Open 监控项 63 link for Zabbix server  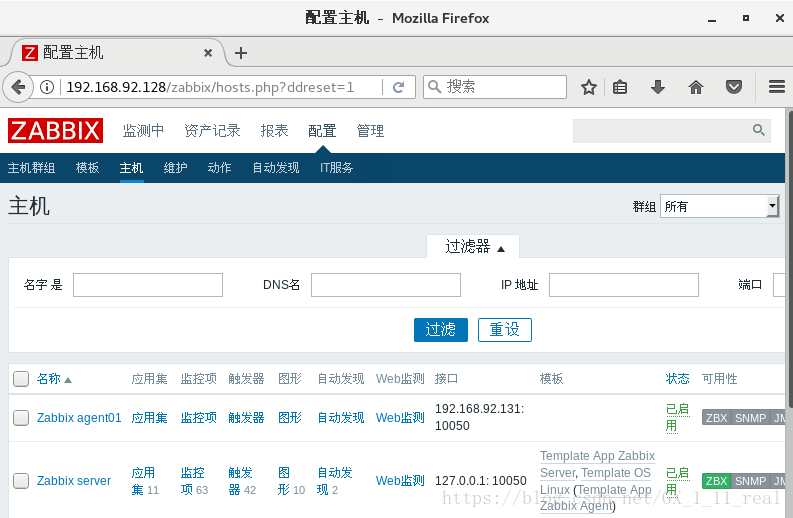194,481
